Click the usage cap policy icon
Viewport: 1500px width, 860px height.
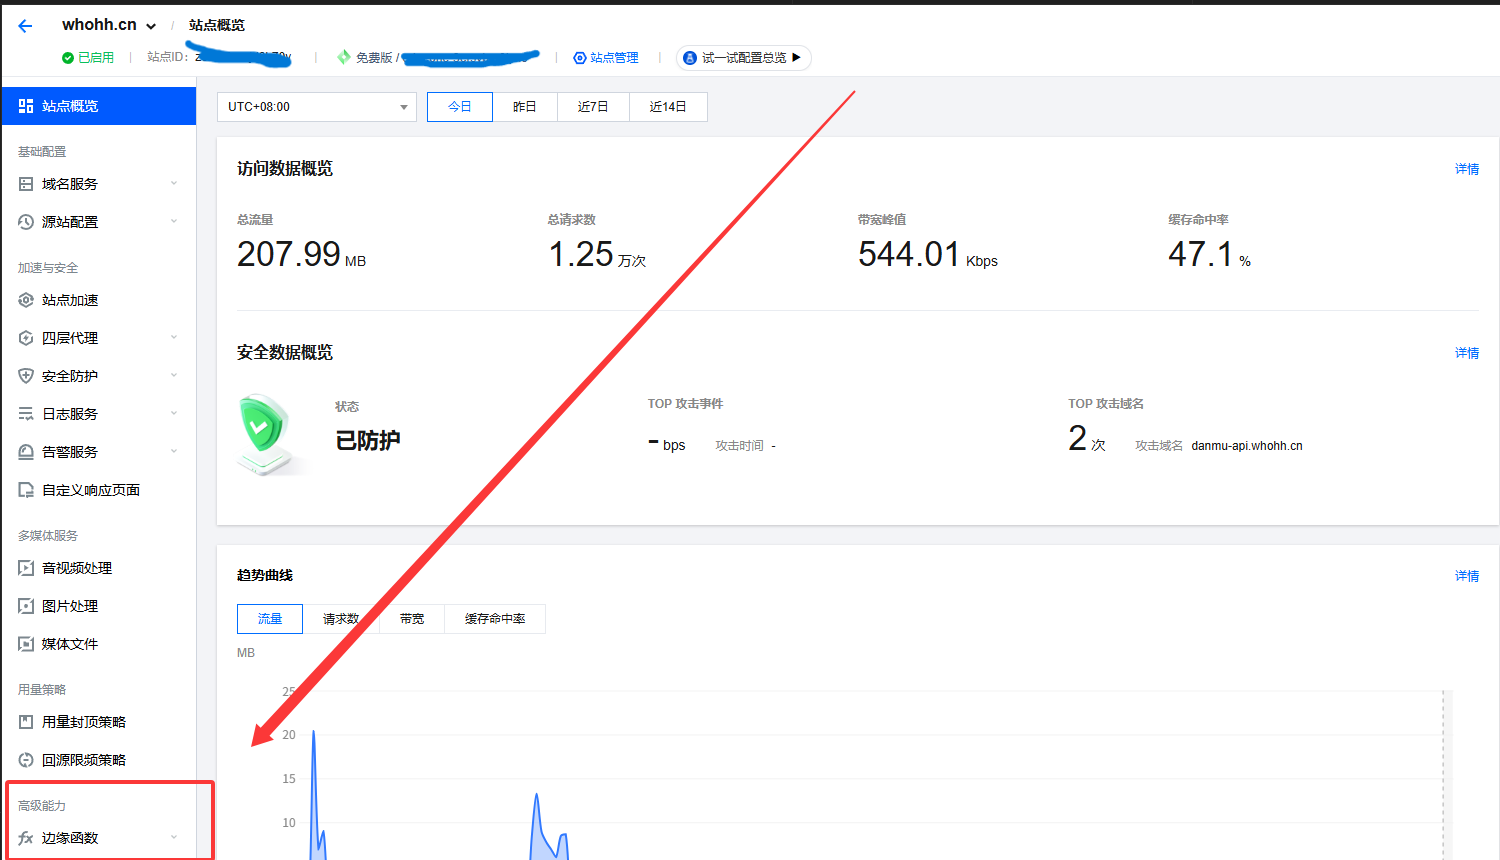(26, 722)
